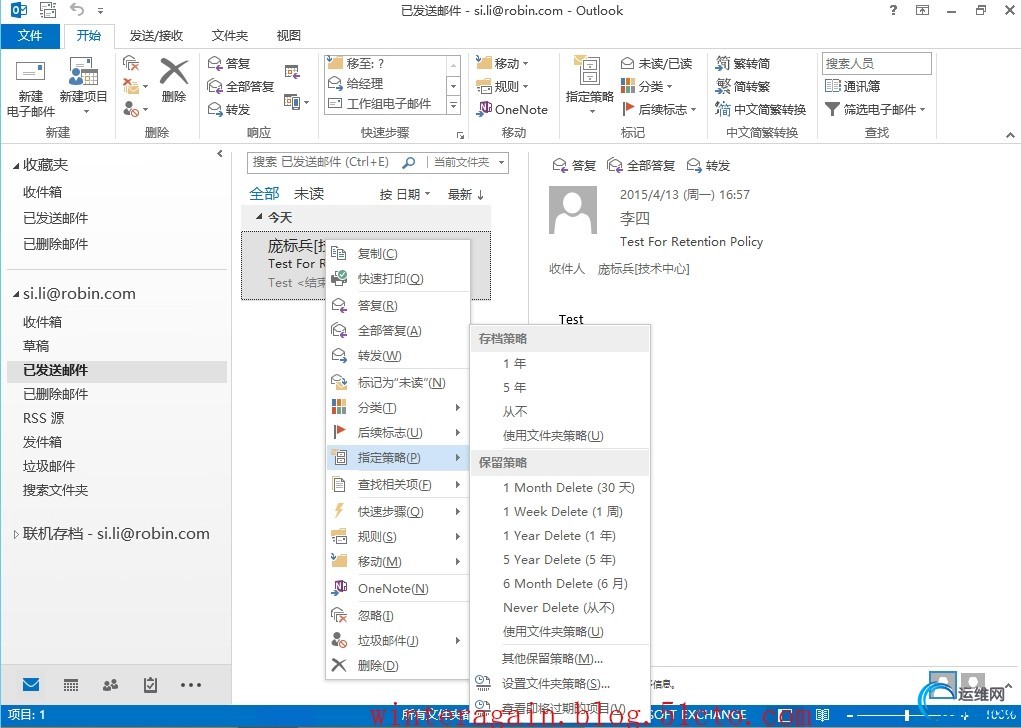Click the Search People (搜索人员) field
1021x728 pixels.
(876, 63)
